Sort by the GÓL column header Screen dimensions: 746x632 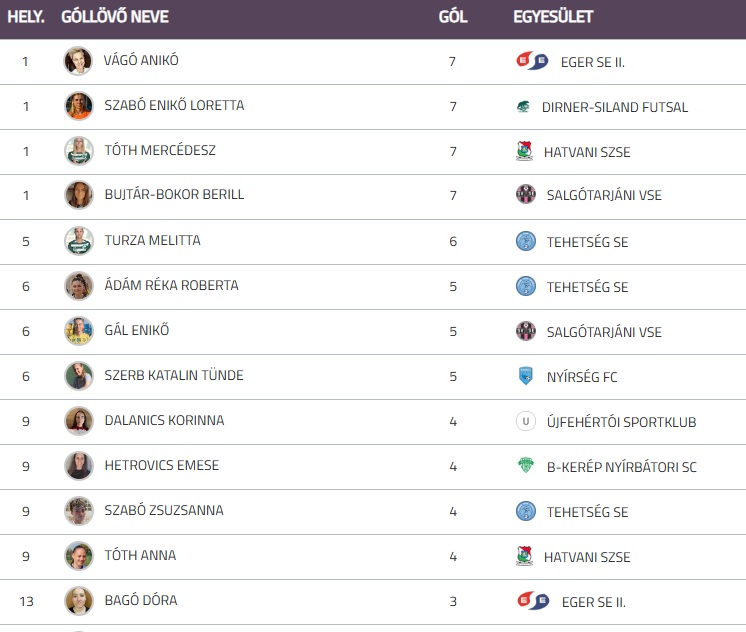(453, 17)
